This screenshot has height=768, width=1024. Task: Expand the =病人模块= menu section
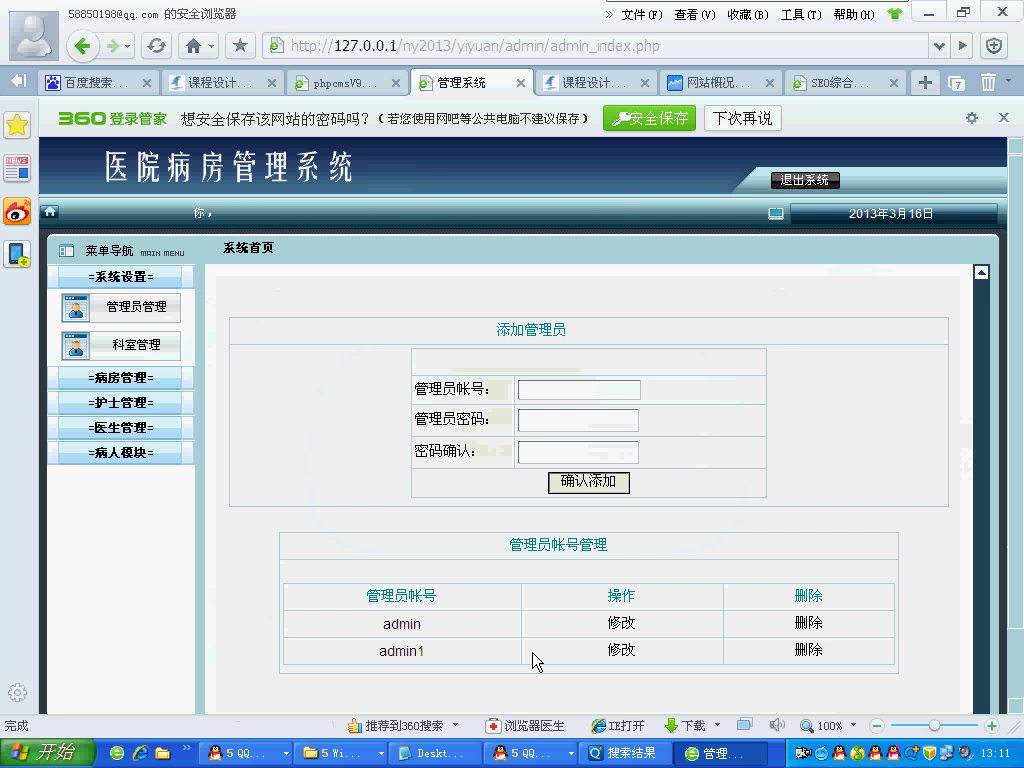pyautogui.click(x=121, y=453)
